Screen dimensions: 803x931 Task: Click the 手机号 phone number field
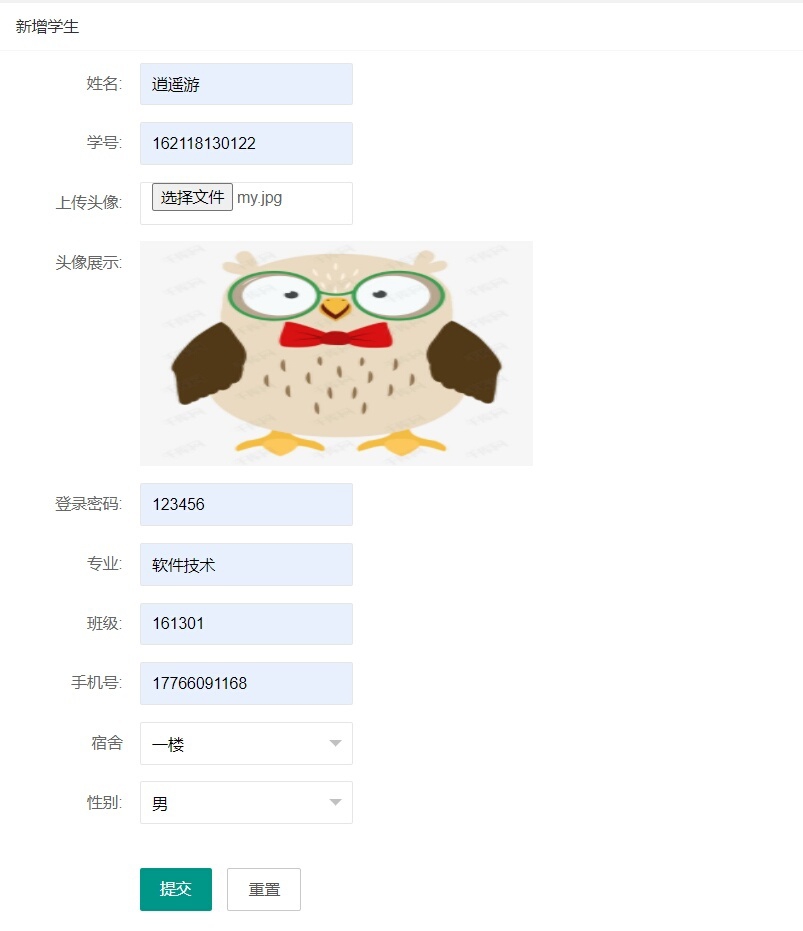click(246, 683)
